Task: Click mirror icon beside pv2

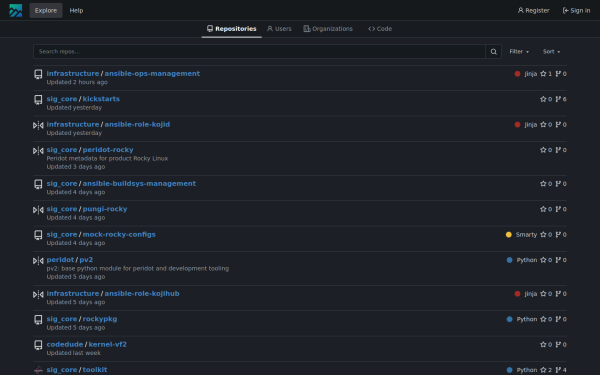Action: tap(38, 261)
